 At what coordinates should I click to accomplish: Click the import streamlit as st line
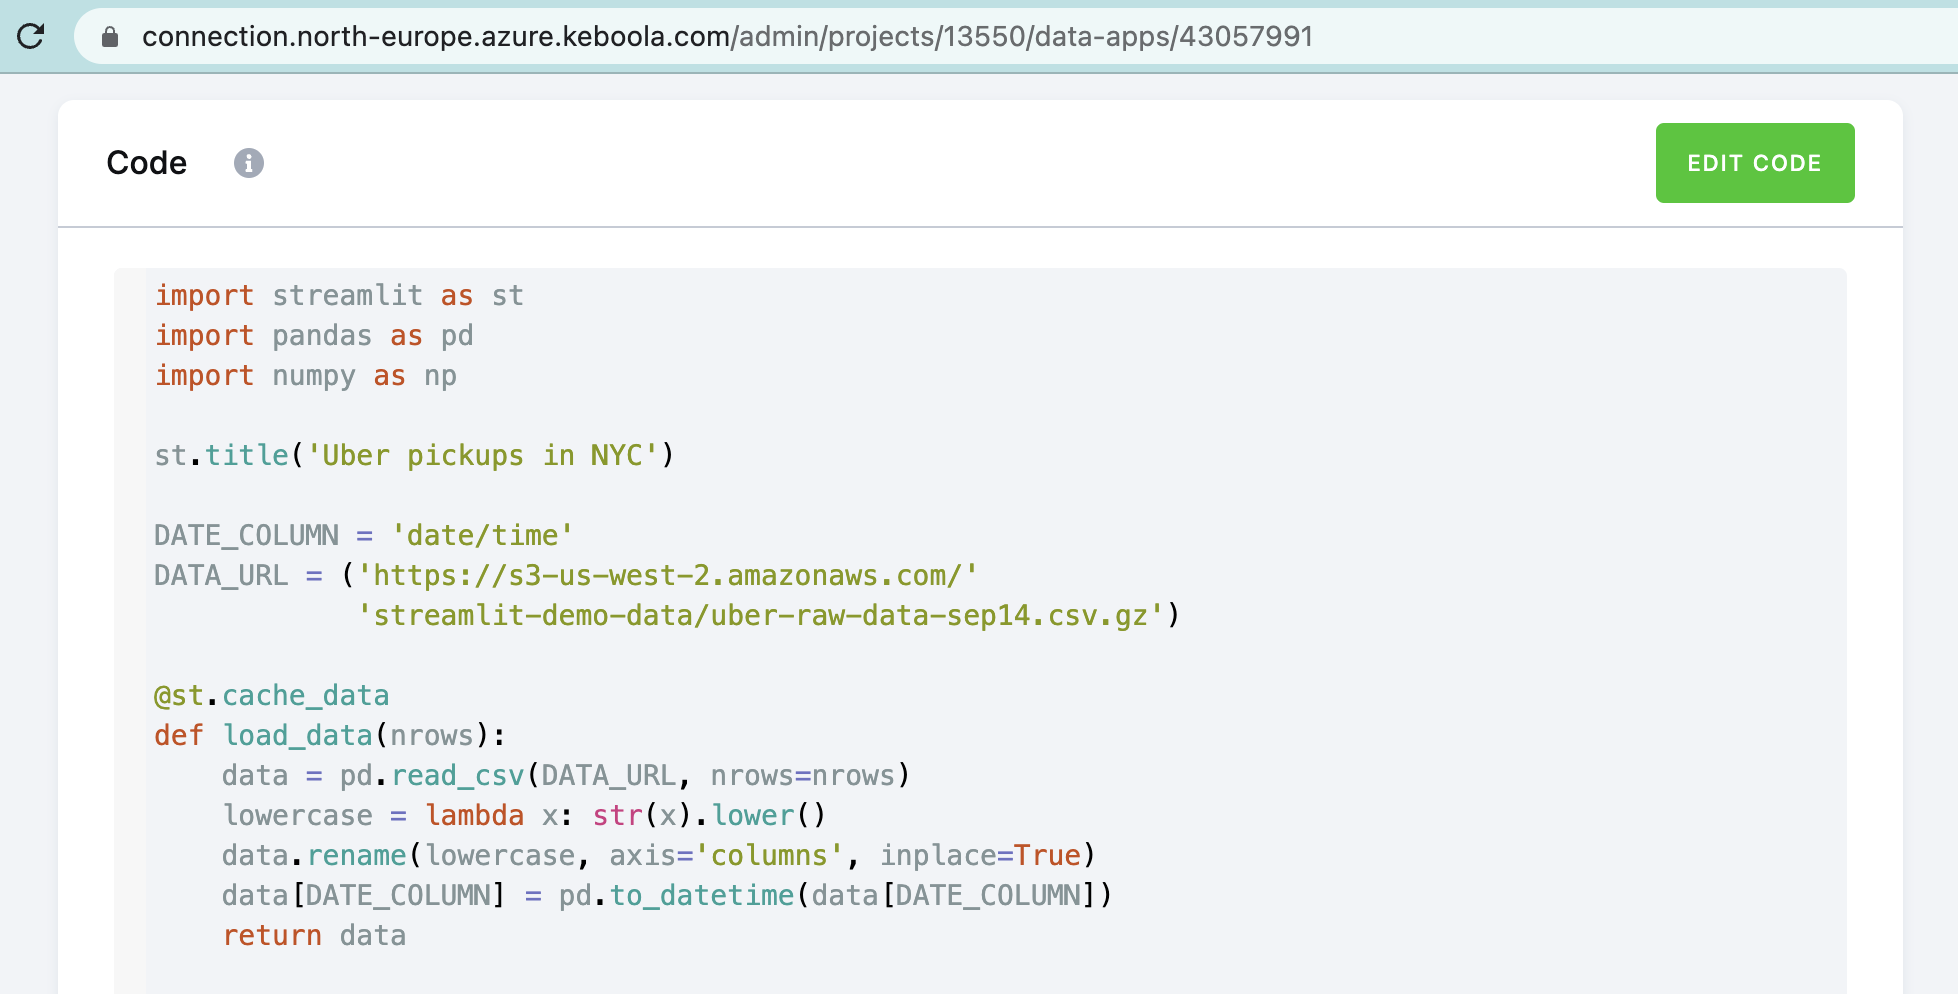click(x=339, y=295)
